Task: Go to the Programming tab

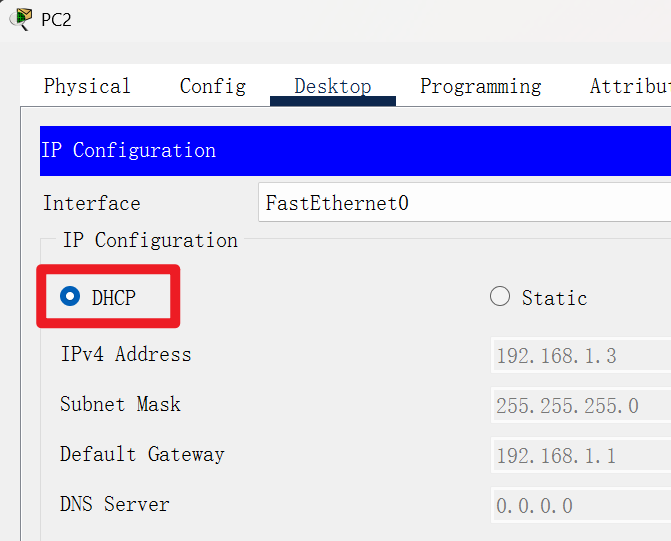Action: pyautogui.click(x=481, y=86)
